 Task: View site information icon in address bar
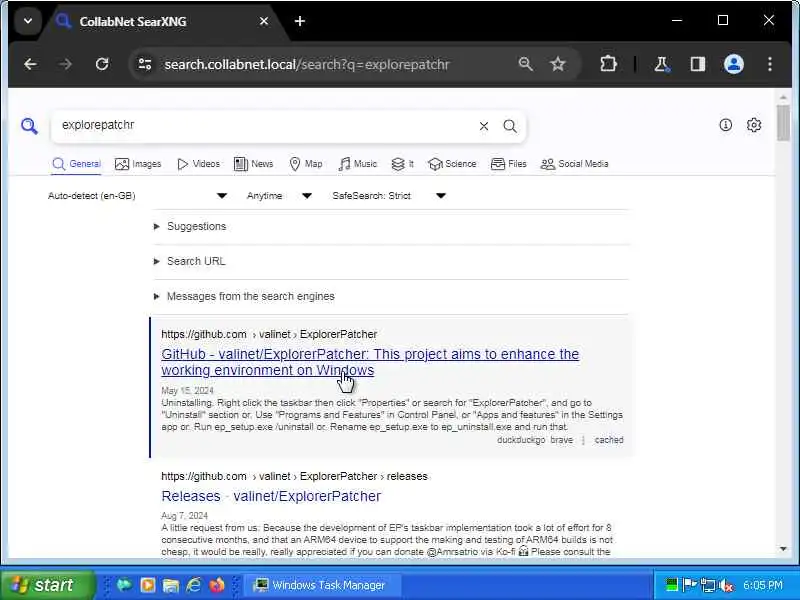pyautogui.click(x=145, y=64)
